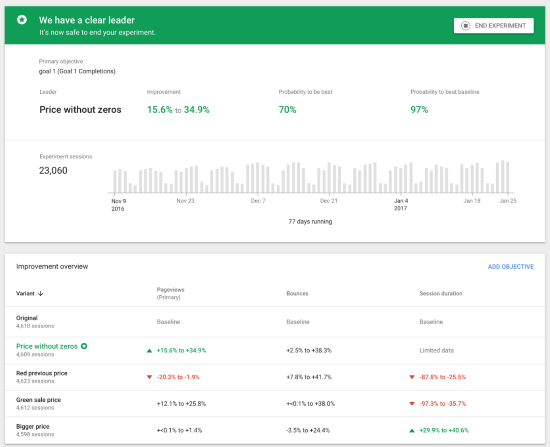Select the +15.6% to +34.9% pageviews value

click(181, 351)
